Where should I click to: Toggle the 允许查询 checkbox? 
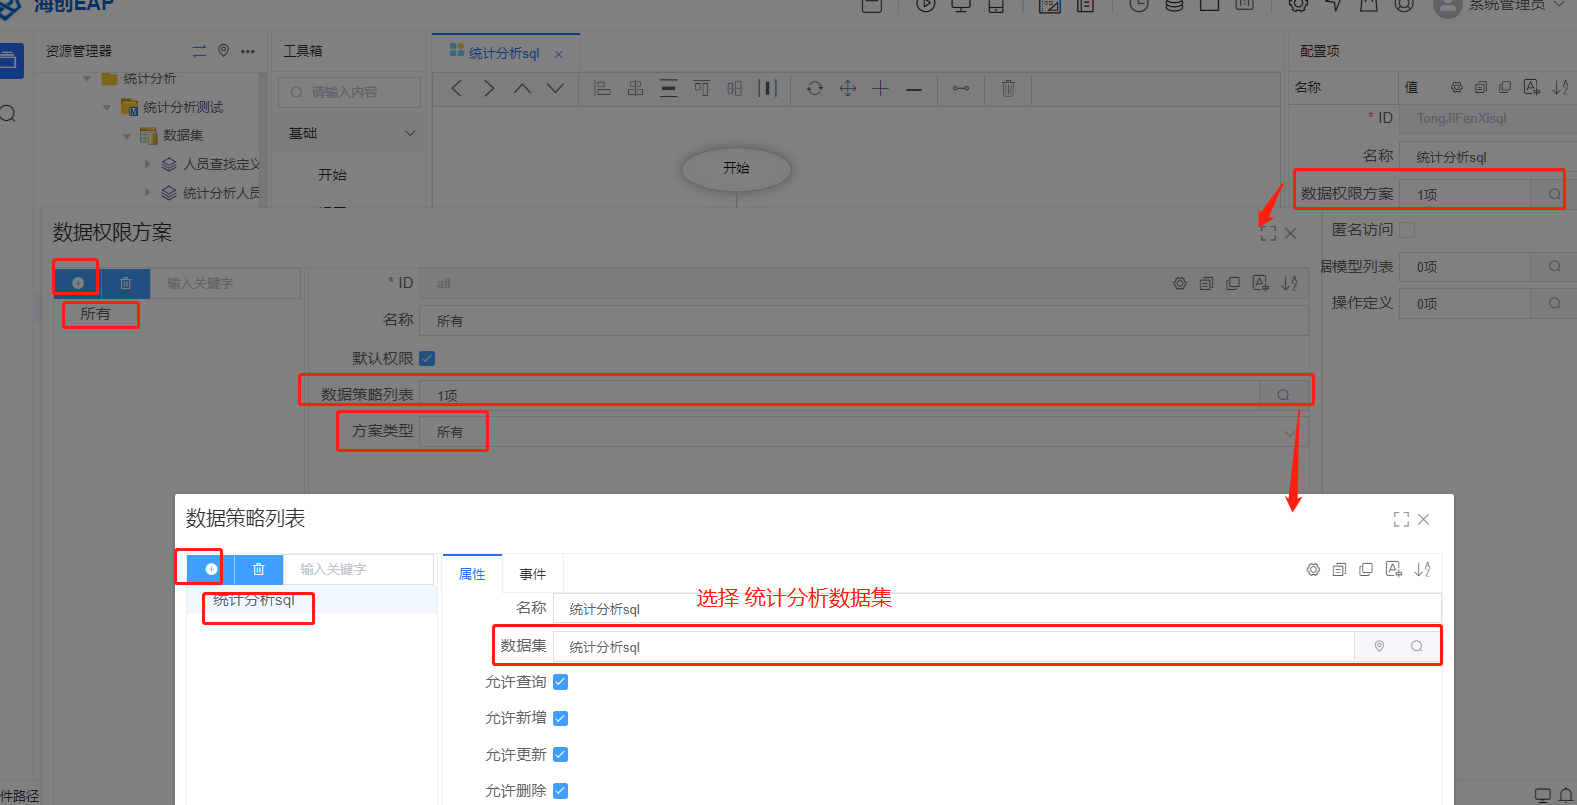[561, 682]
